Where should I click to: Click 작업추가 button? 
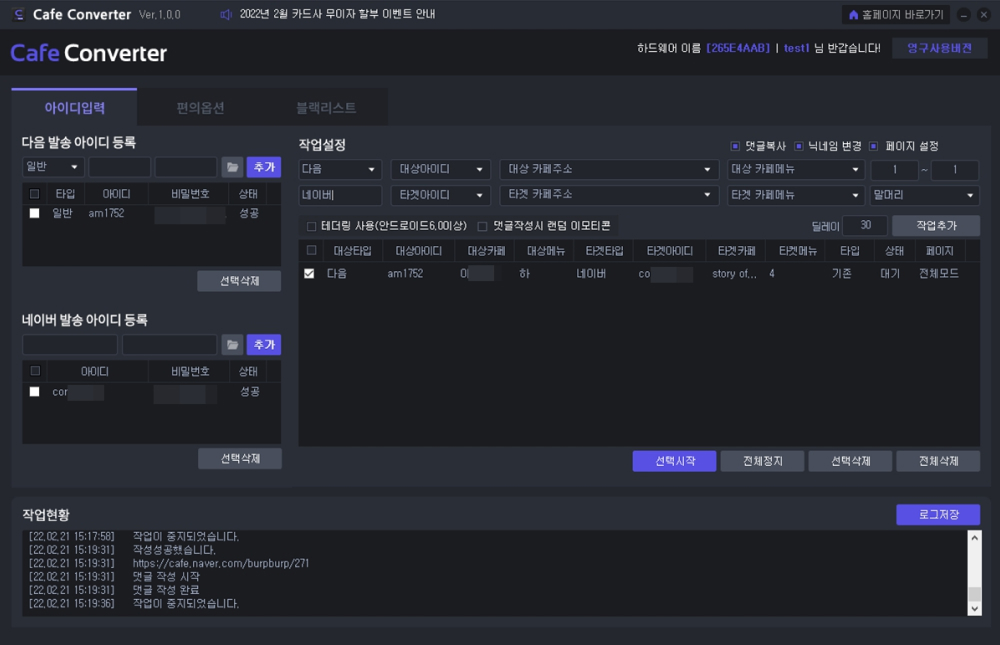[x=936, y=225]
